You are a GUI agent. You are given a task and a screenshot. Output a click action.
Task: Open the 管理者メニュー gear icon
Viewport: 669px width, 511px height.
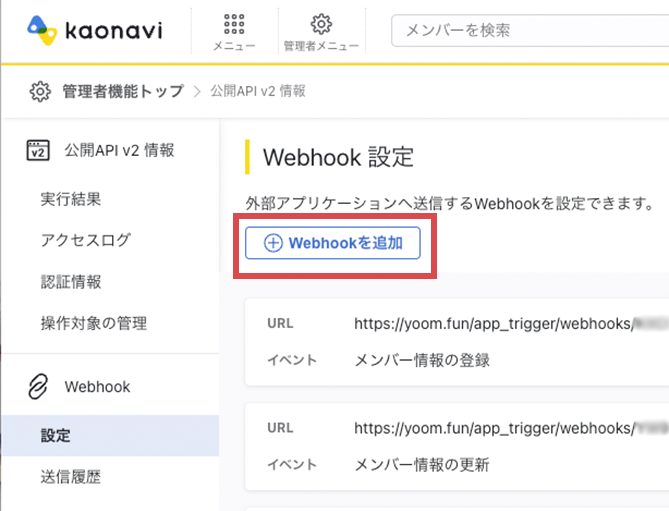click(321, 24)
